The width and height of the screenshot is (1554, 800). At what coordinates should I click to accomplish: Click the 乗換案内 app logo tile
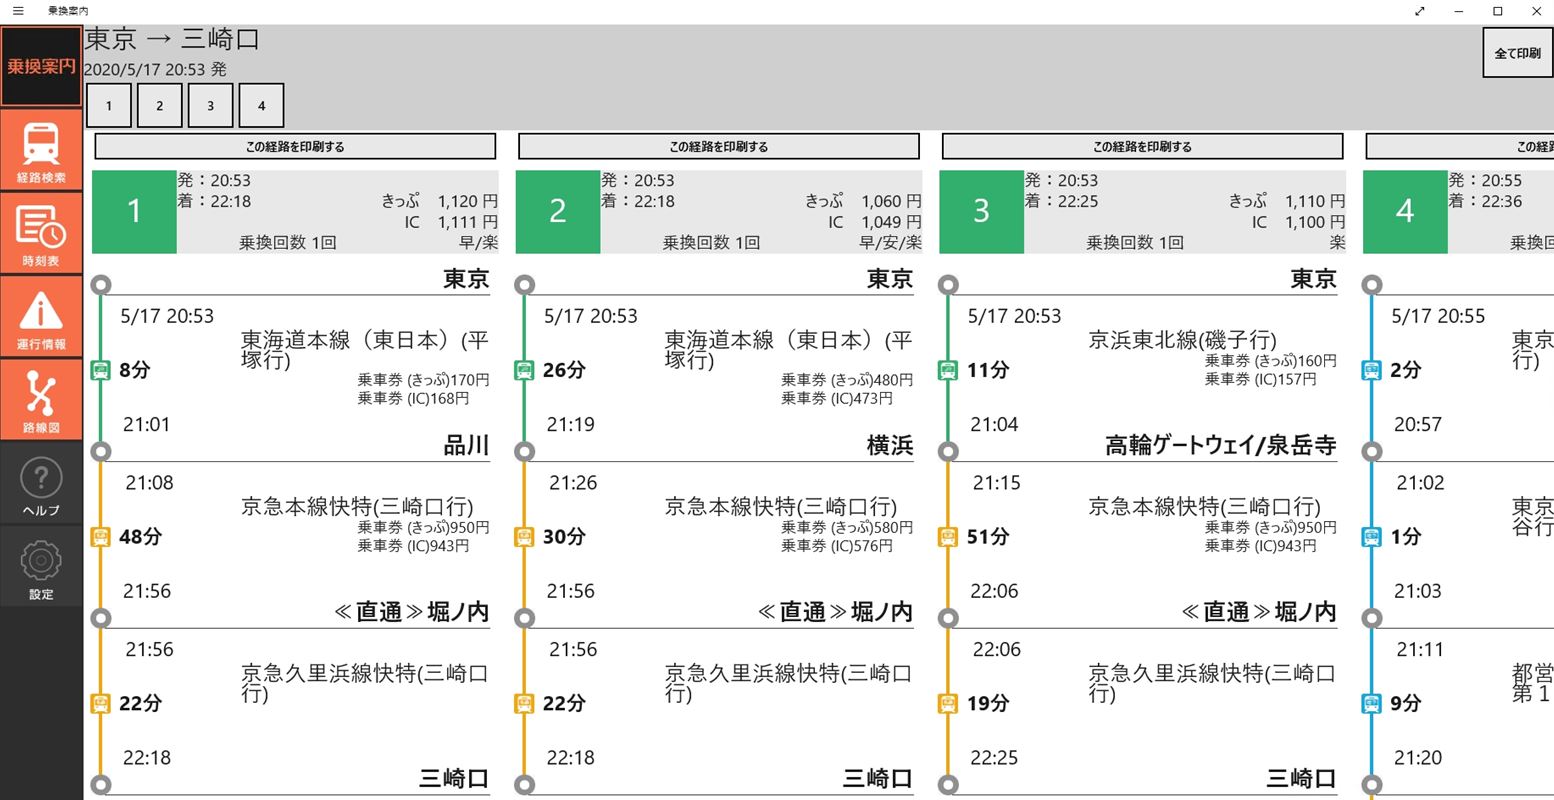pos(41,66)
